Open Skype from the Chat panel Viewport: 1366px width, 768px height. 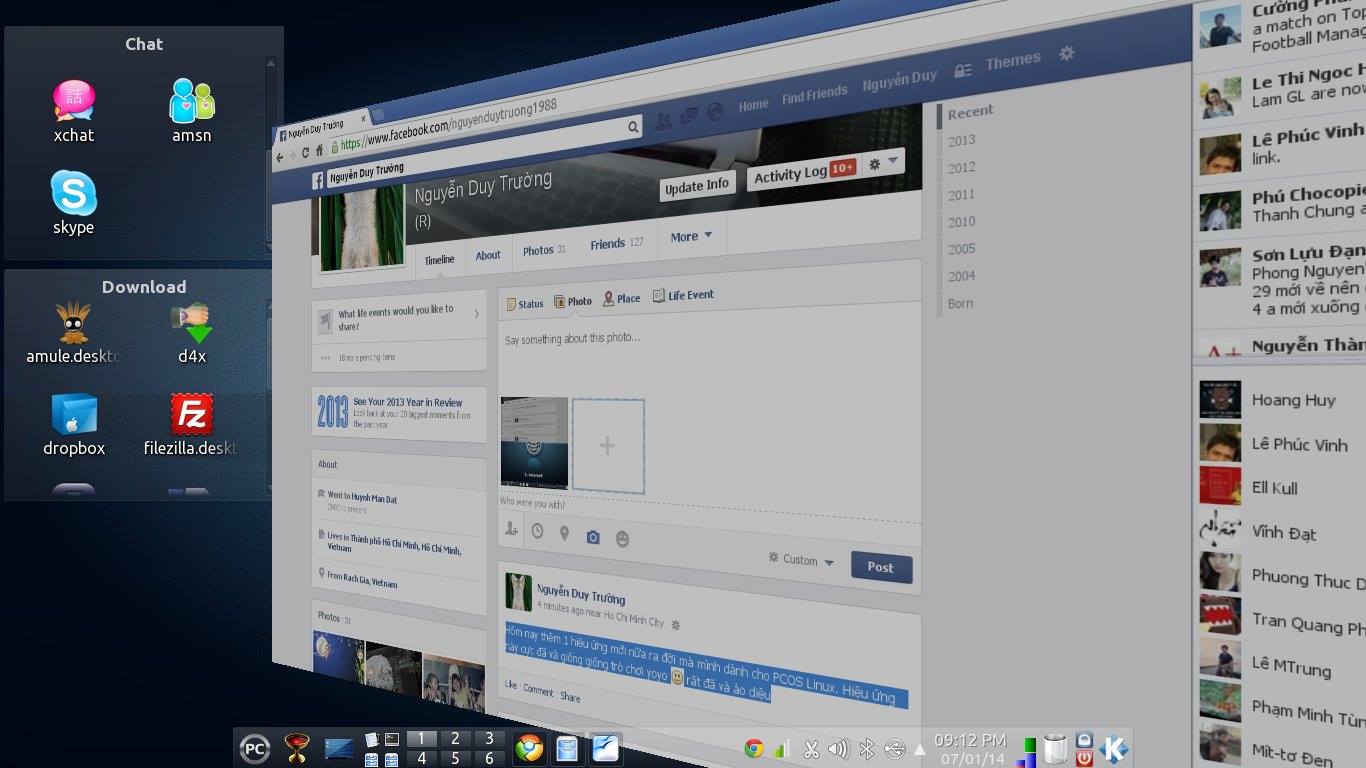point(74,193)
